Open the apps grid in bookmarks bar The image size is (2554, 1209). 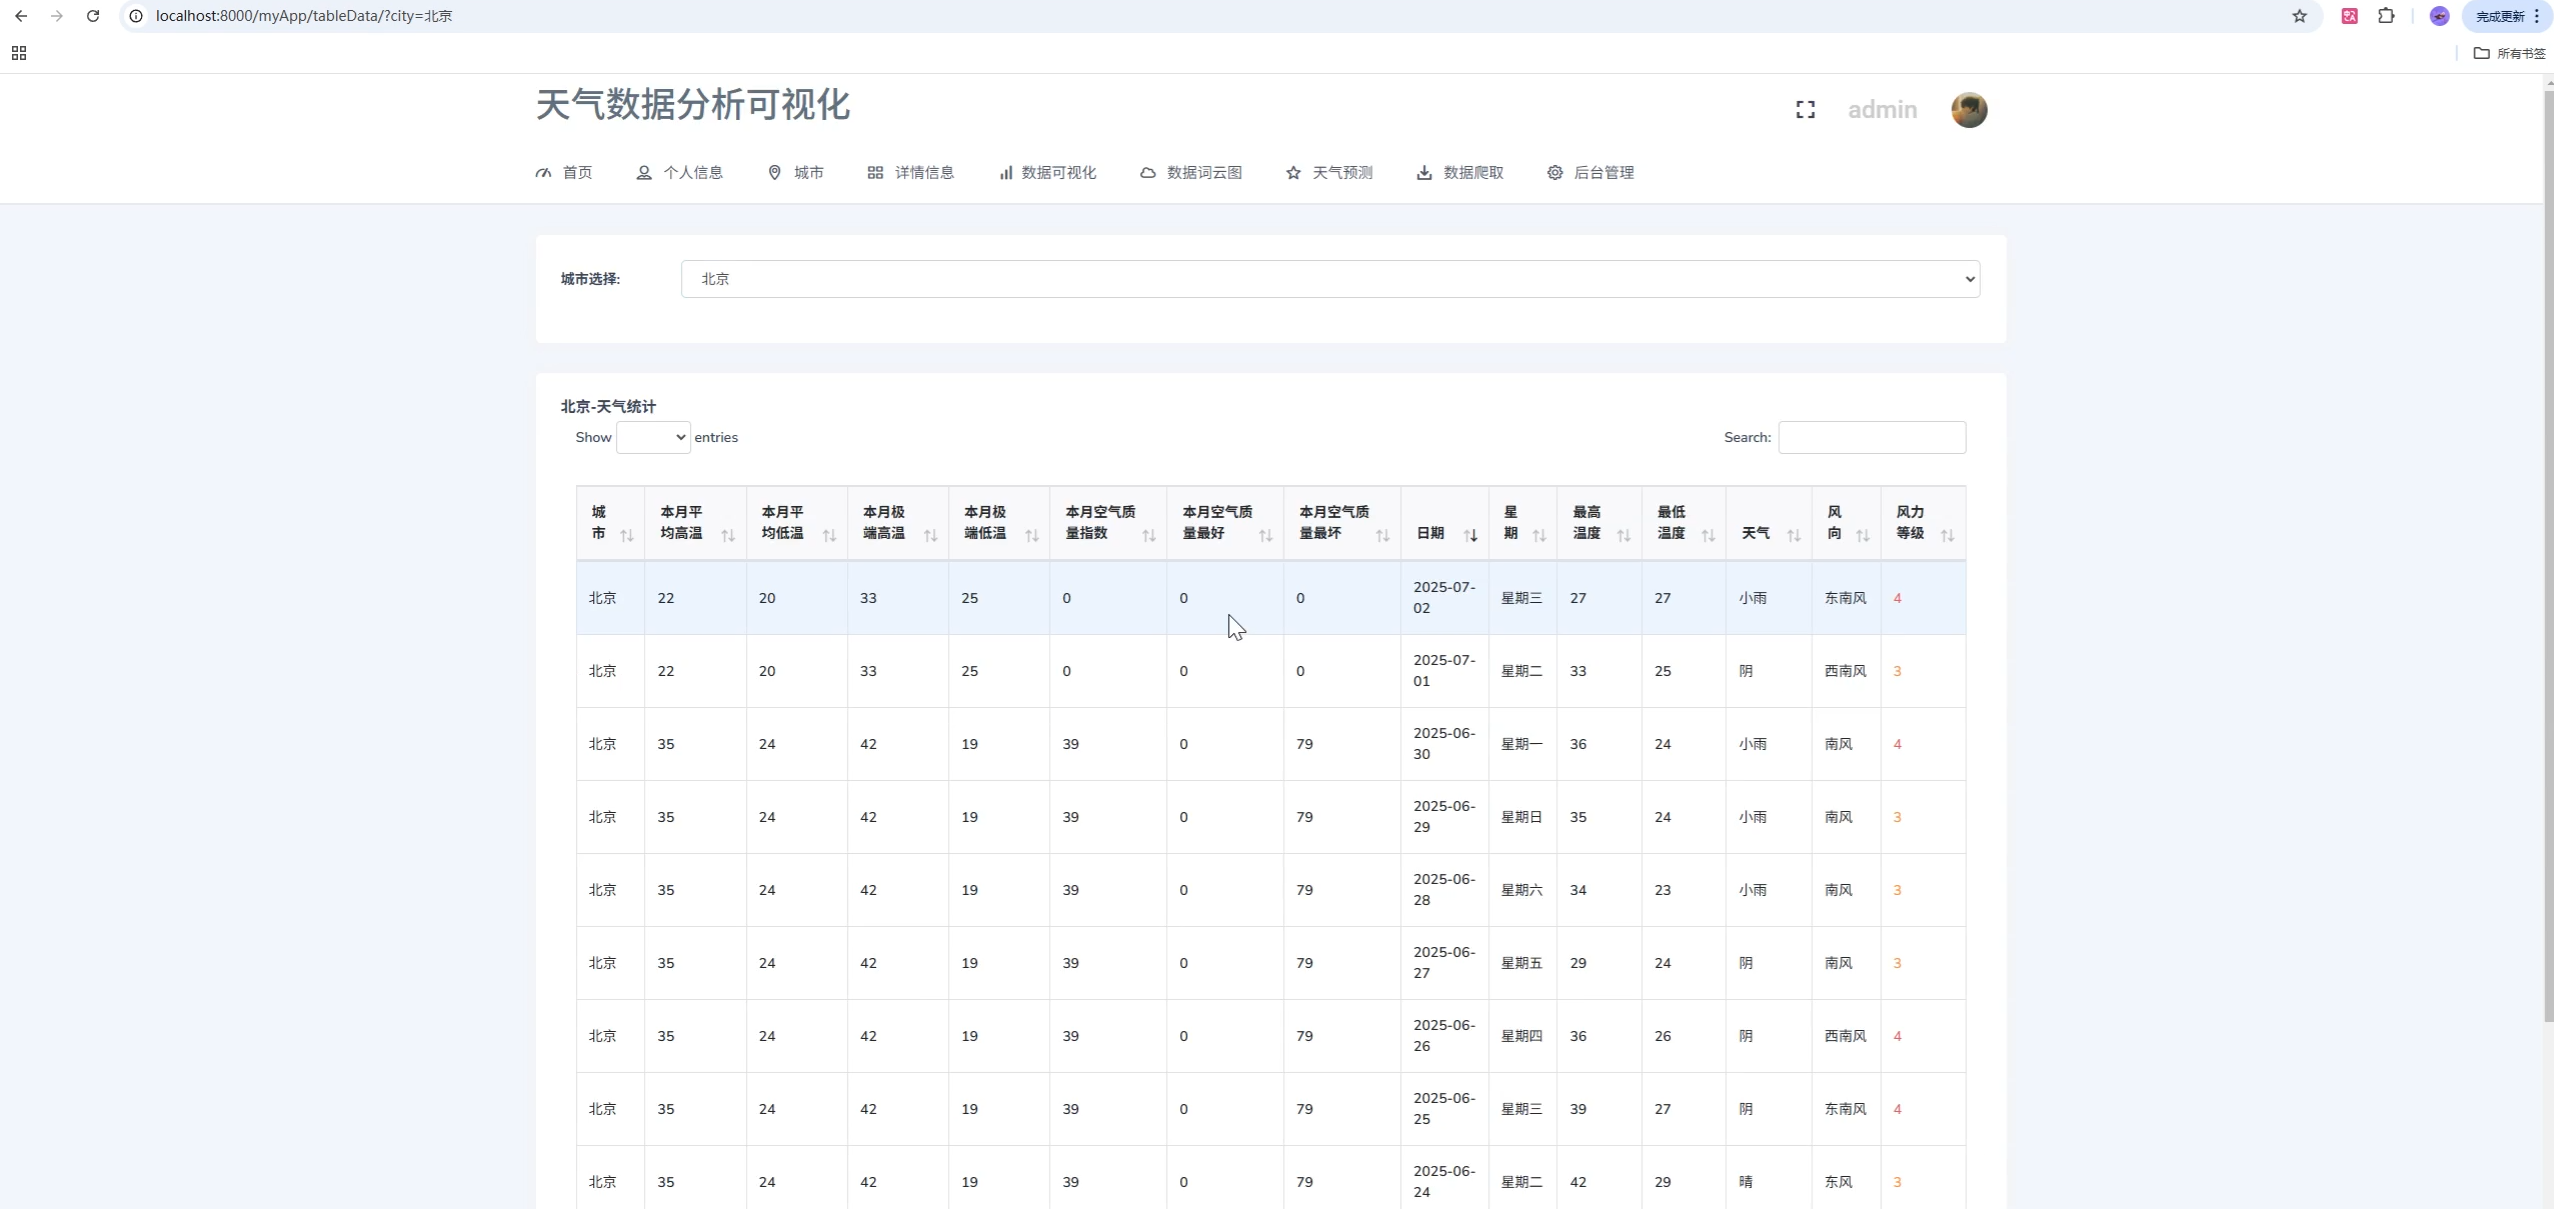[19, 53]
